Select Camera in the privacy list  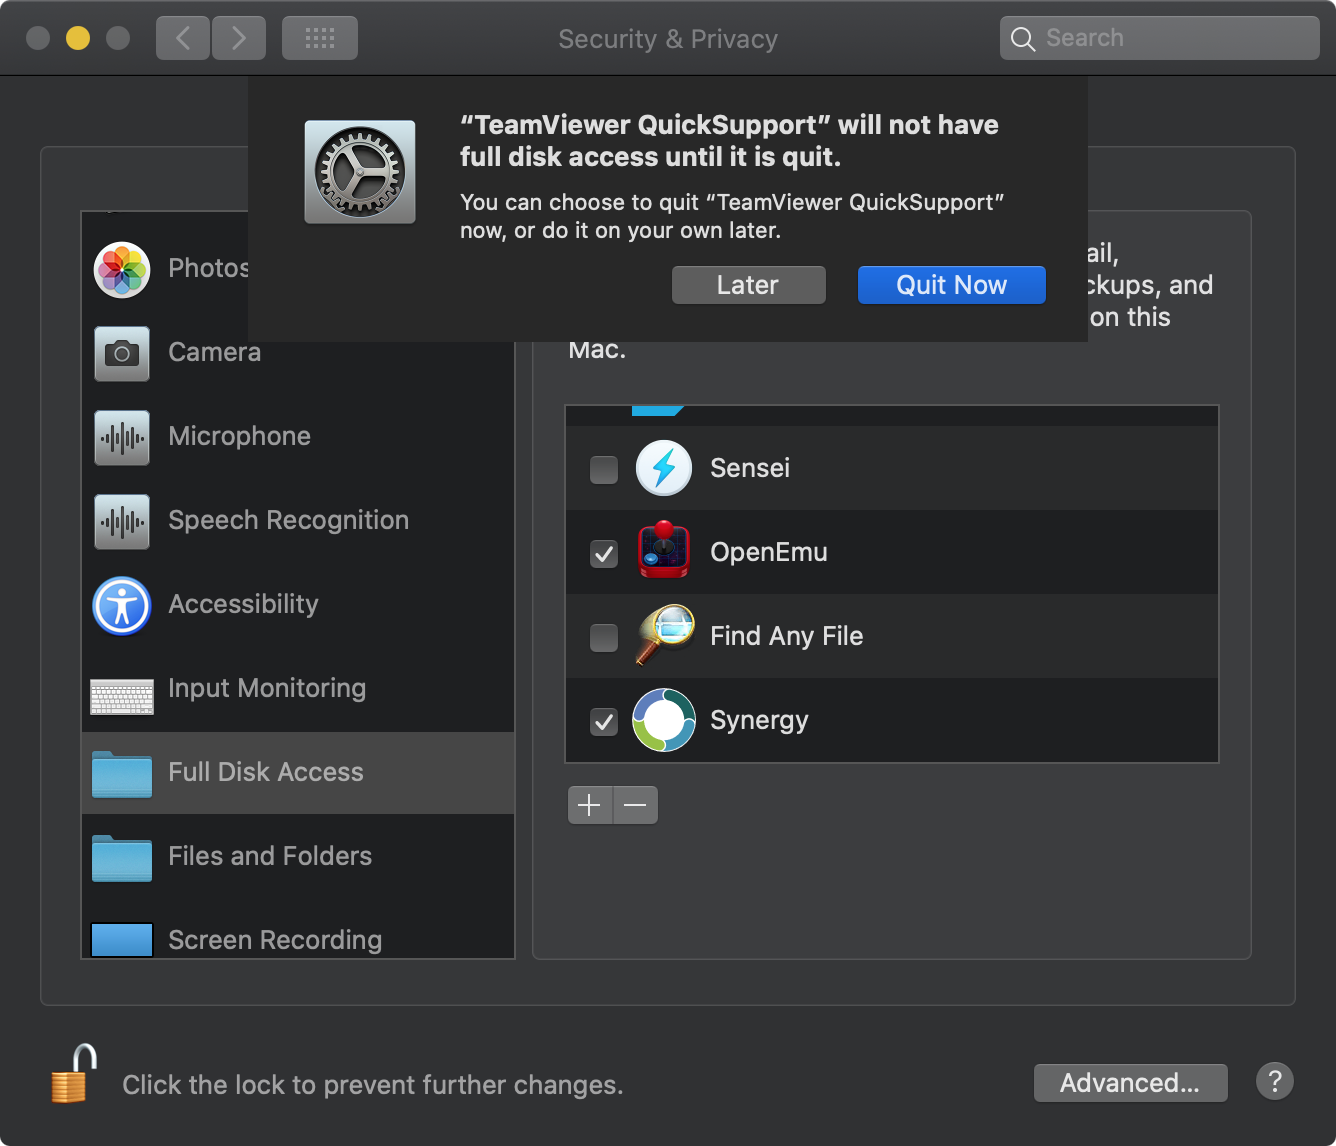click(298, 354)
